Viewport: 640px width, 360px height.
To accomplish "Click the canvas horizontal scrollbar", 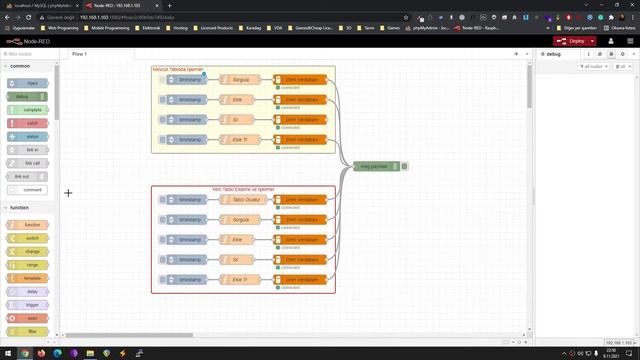I will (x=129, y=335).
